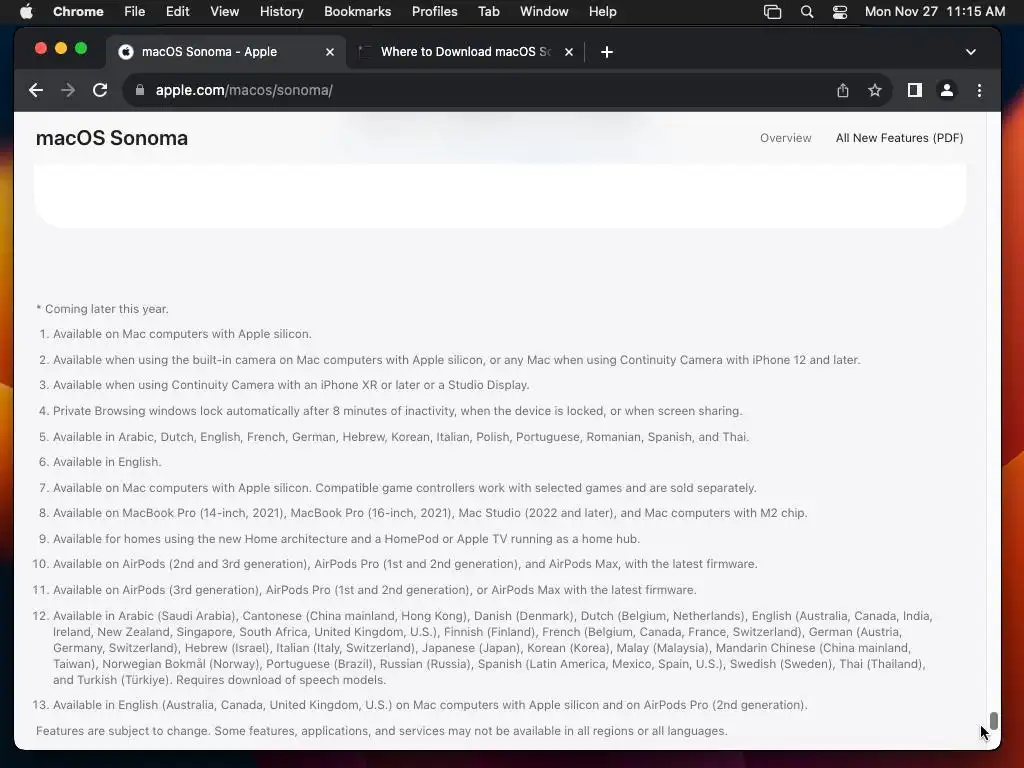
Task: Open the Edit menu
Action: [x=178, y=11]
